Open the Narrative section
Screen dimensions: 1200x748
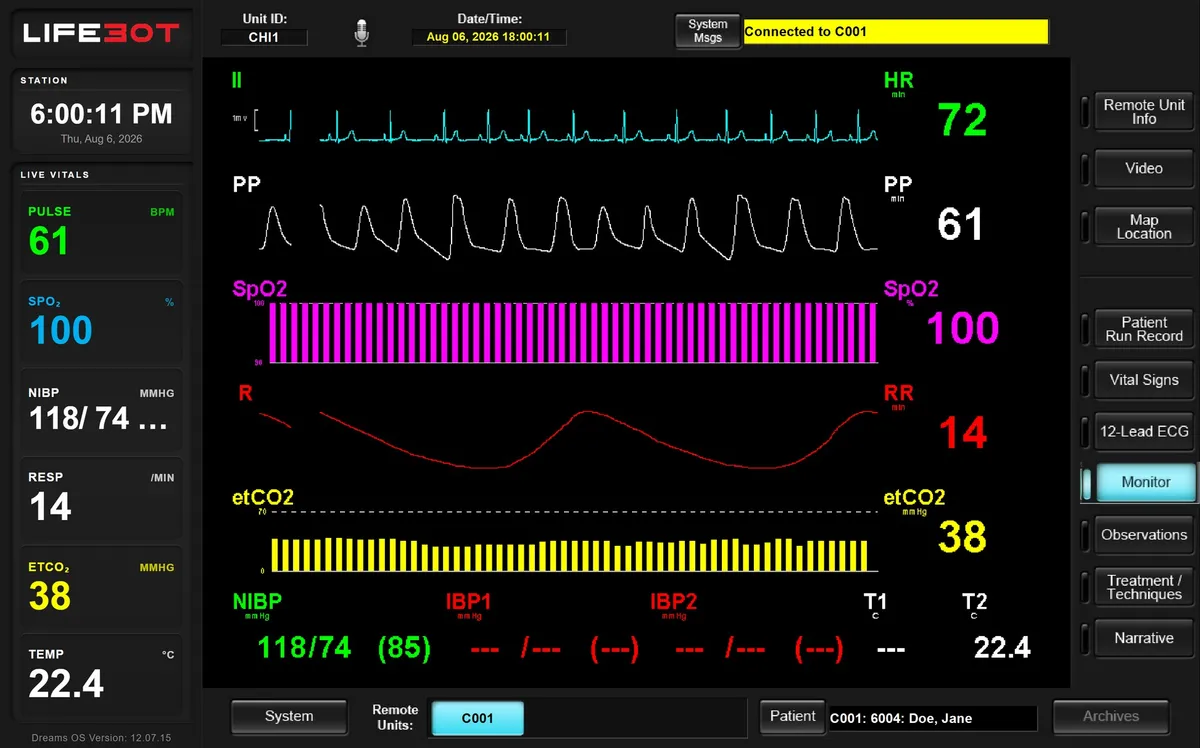tap(1144, 638)
